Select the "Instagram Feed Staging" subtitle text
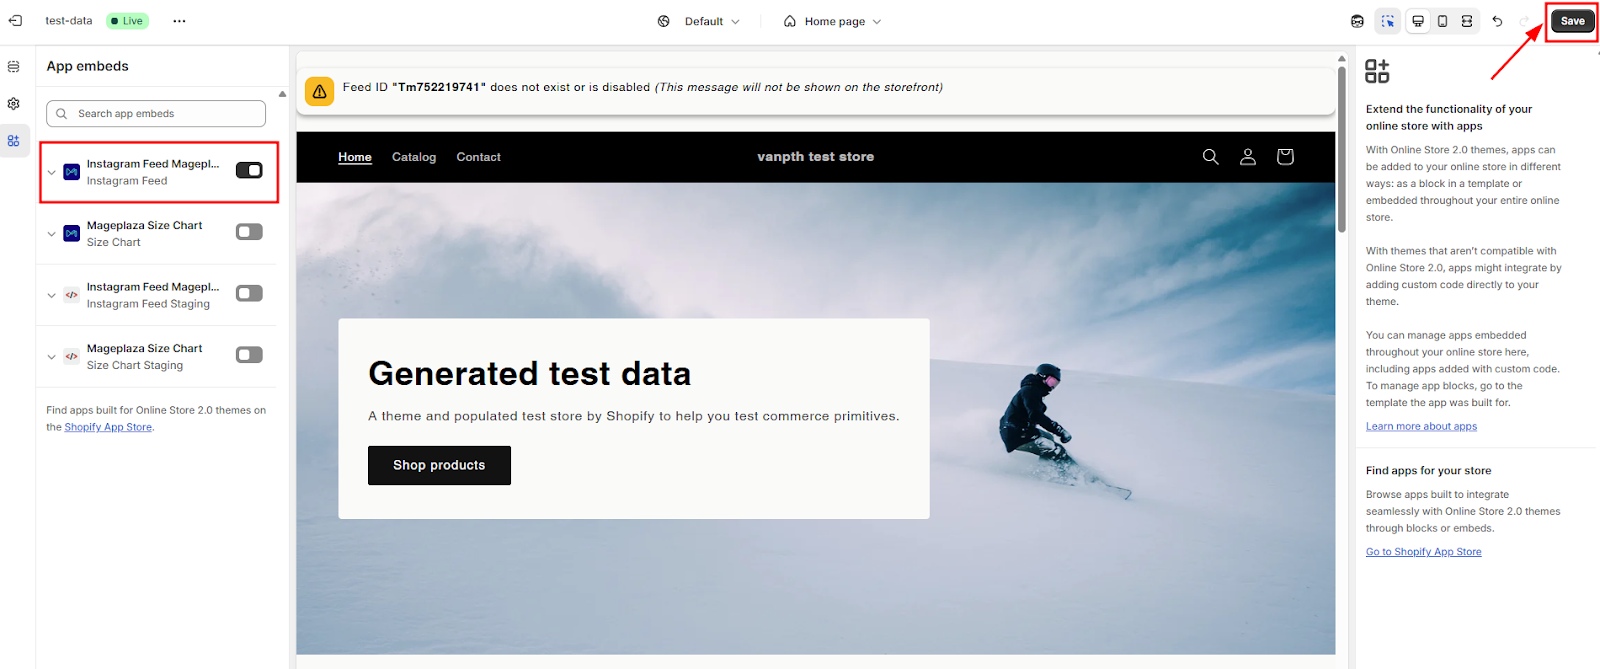The height and width of the screenshot is (669, 1600). (x=148, y=304)
